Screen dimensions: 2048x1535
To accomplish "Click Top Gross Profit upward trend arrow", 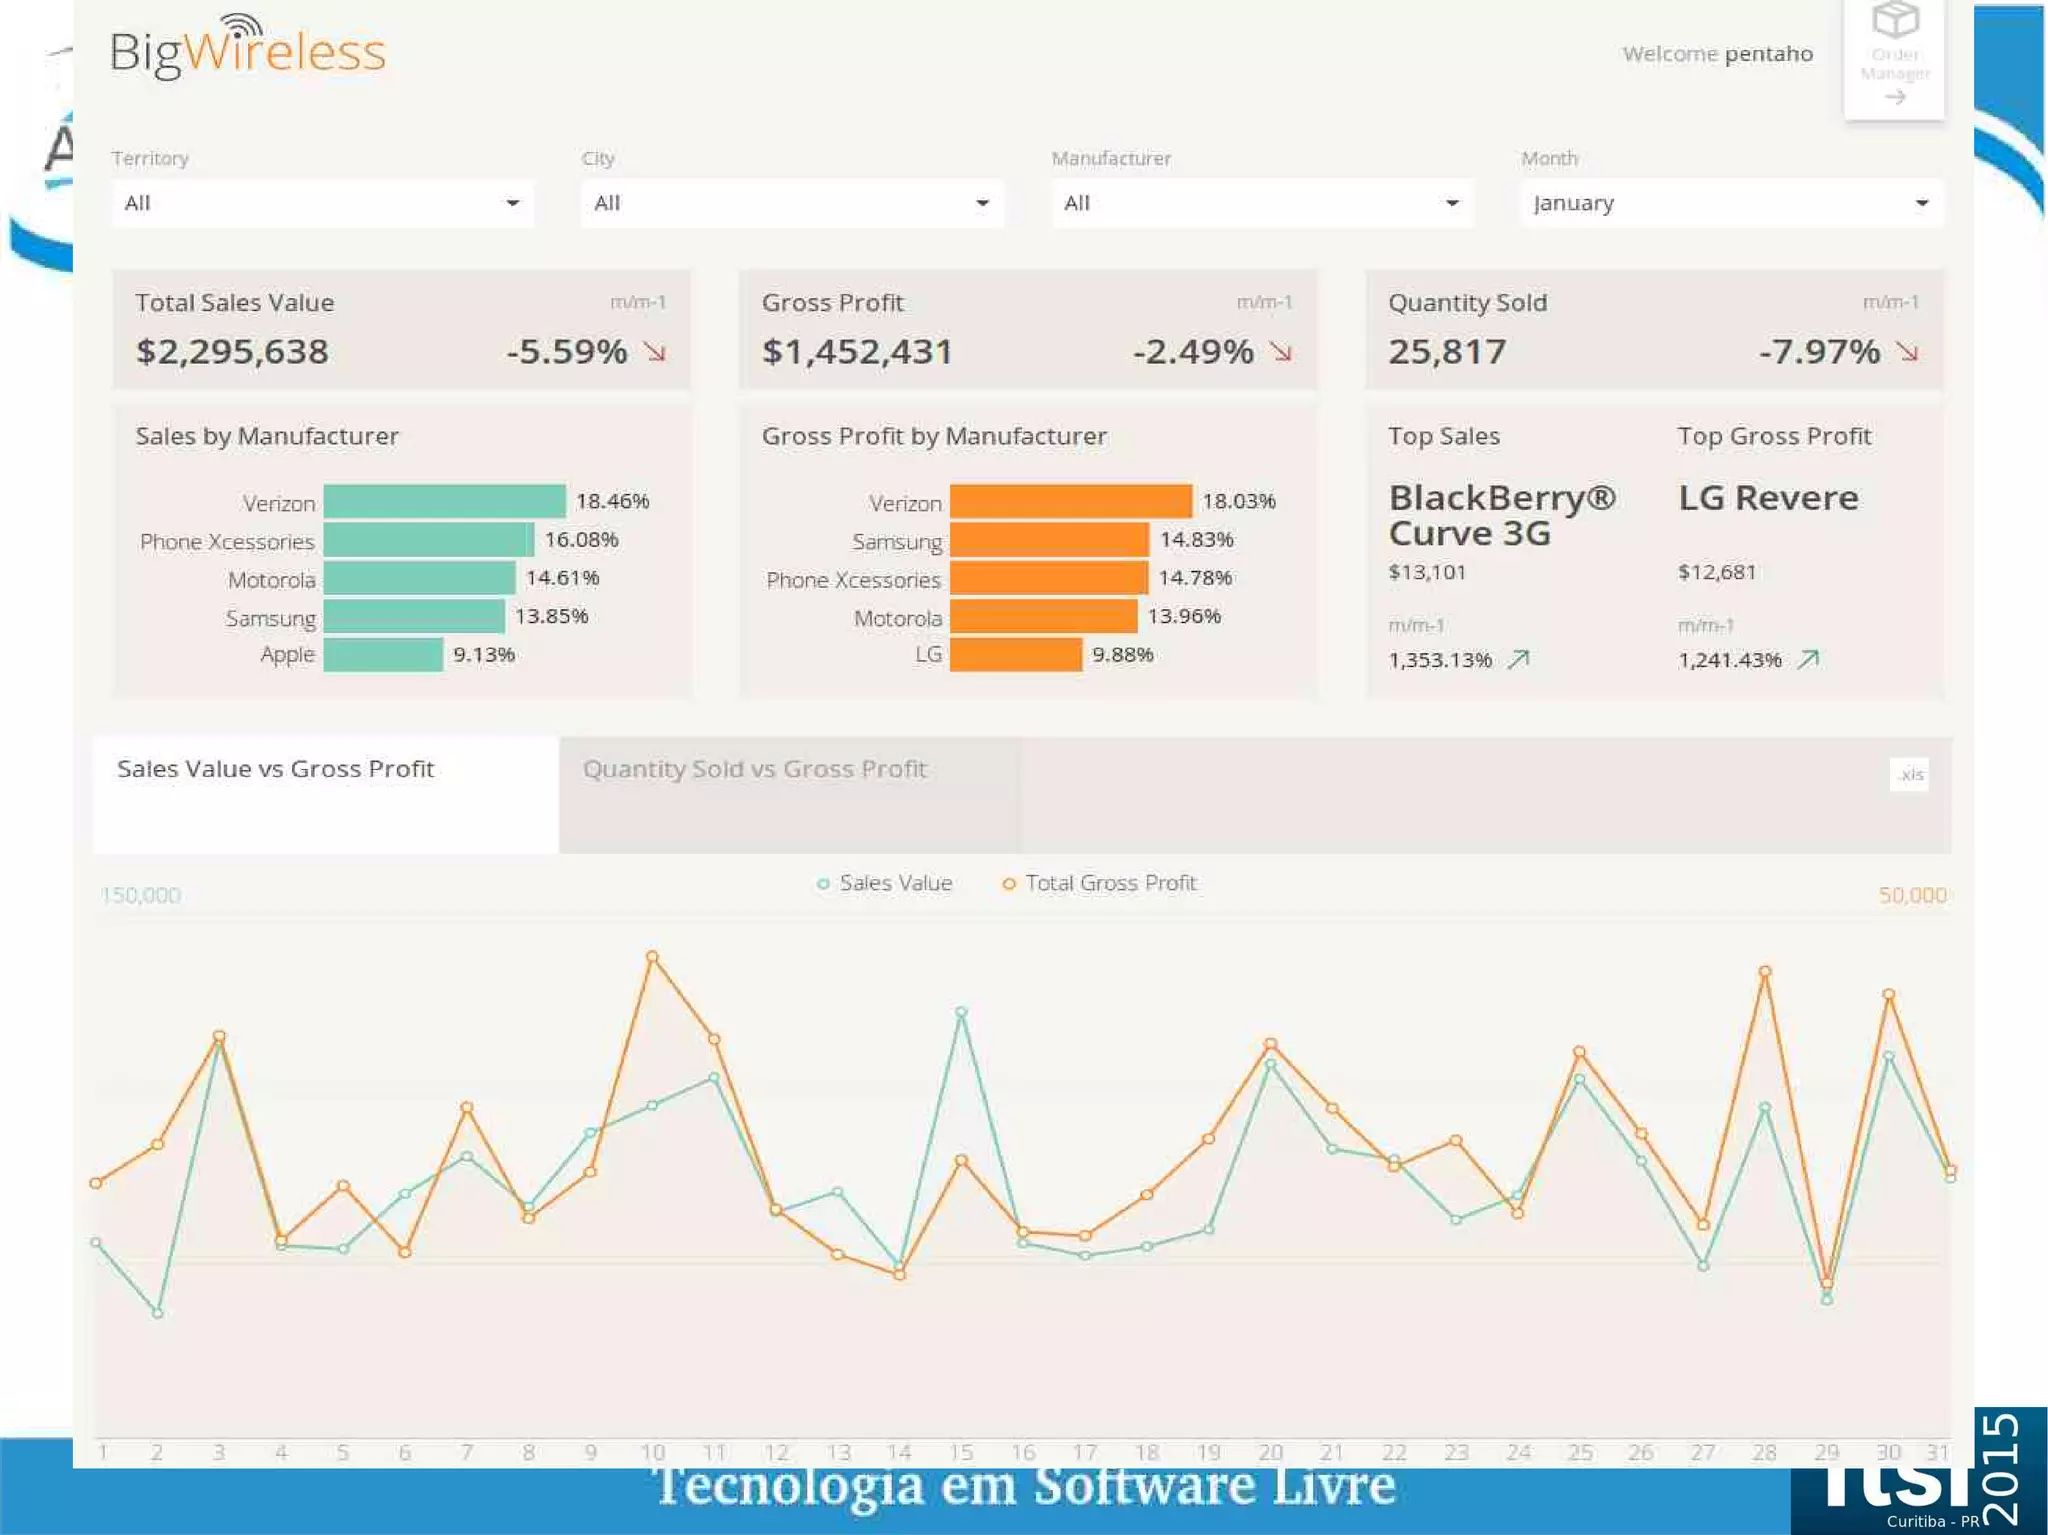I will (x=1808, y=658).
